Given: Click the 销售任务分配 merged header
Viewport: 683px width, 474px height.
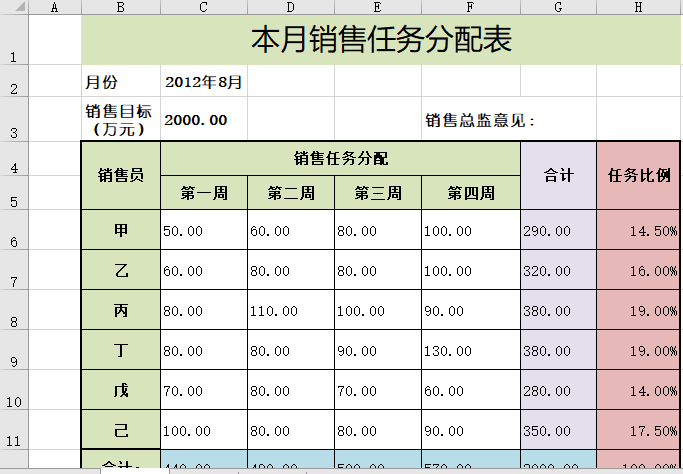Looking at the screenshot, I should click(340, 158).
